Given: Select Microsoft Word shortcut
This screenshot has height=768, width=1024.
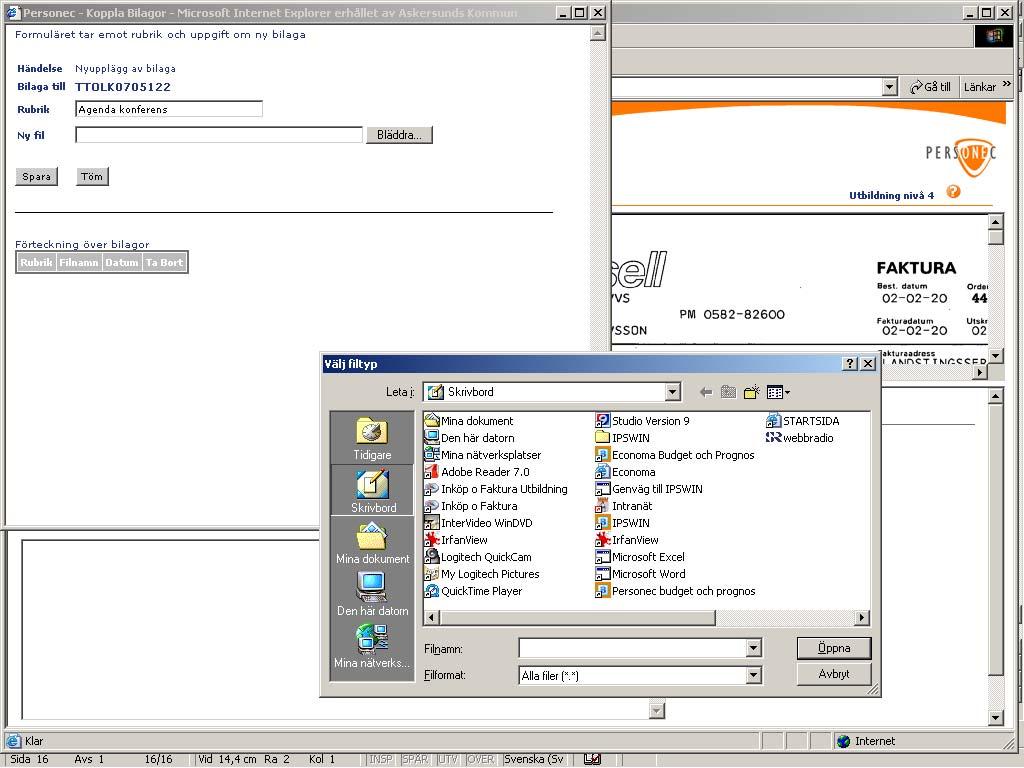Looking at the screenshot, I should [x=641, y=573].
